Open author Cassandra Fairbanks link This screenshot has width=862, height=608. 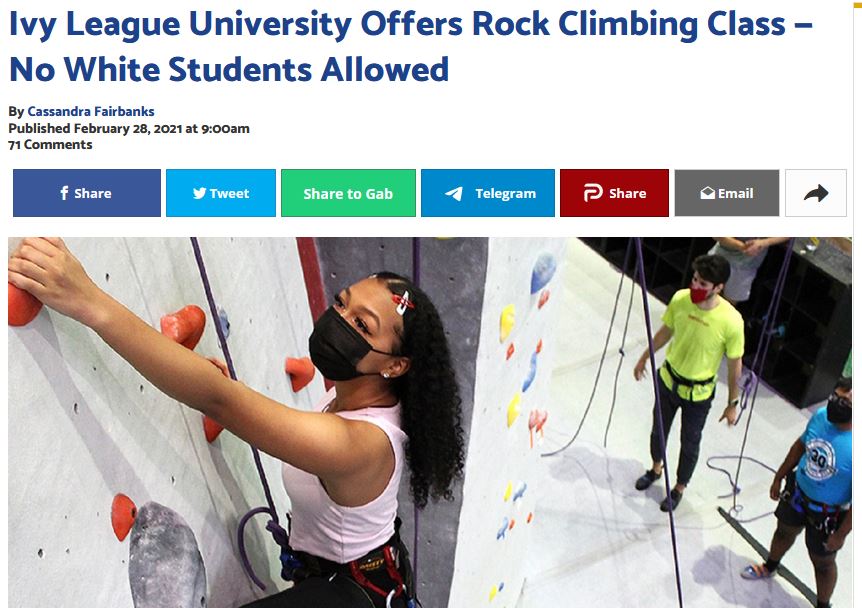coord(91,112)
